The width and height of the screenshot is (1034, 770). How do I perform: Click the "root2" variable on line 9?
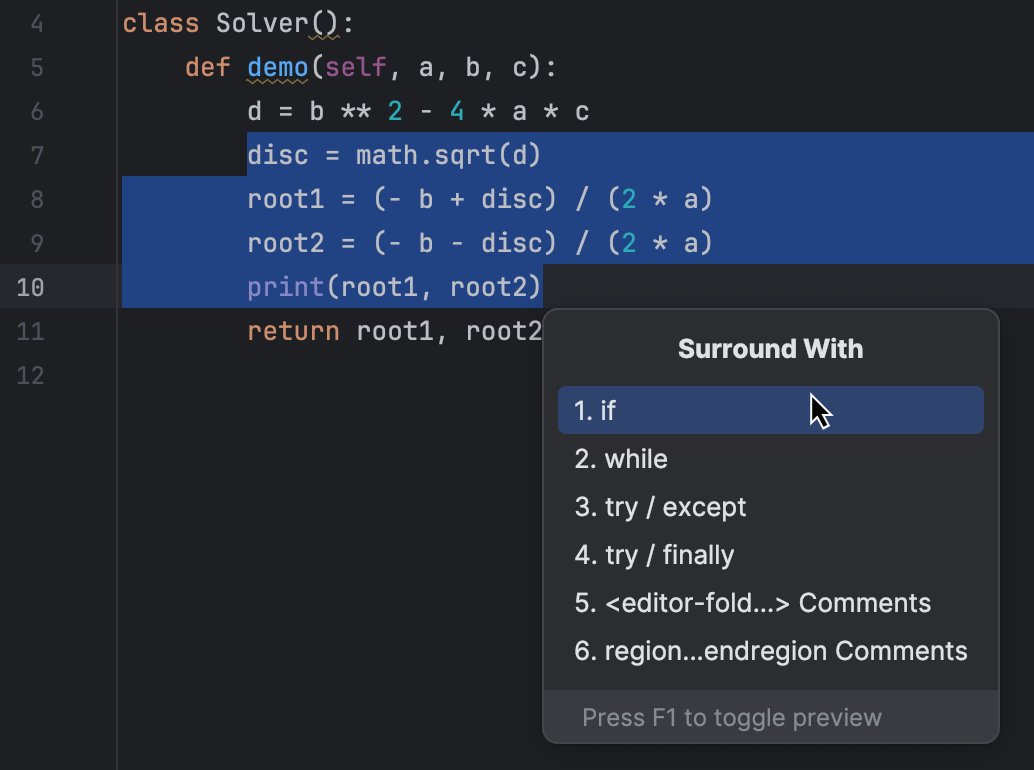point(286,243)
